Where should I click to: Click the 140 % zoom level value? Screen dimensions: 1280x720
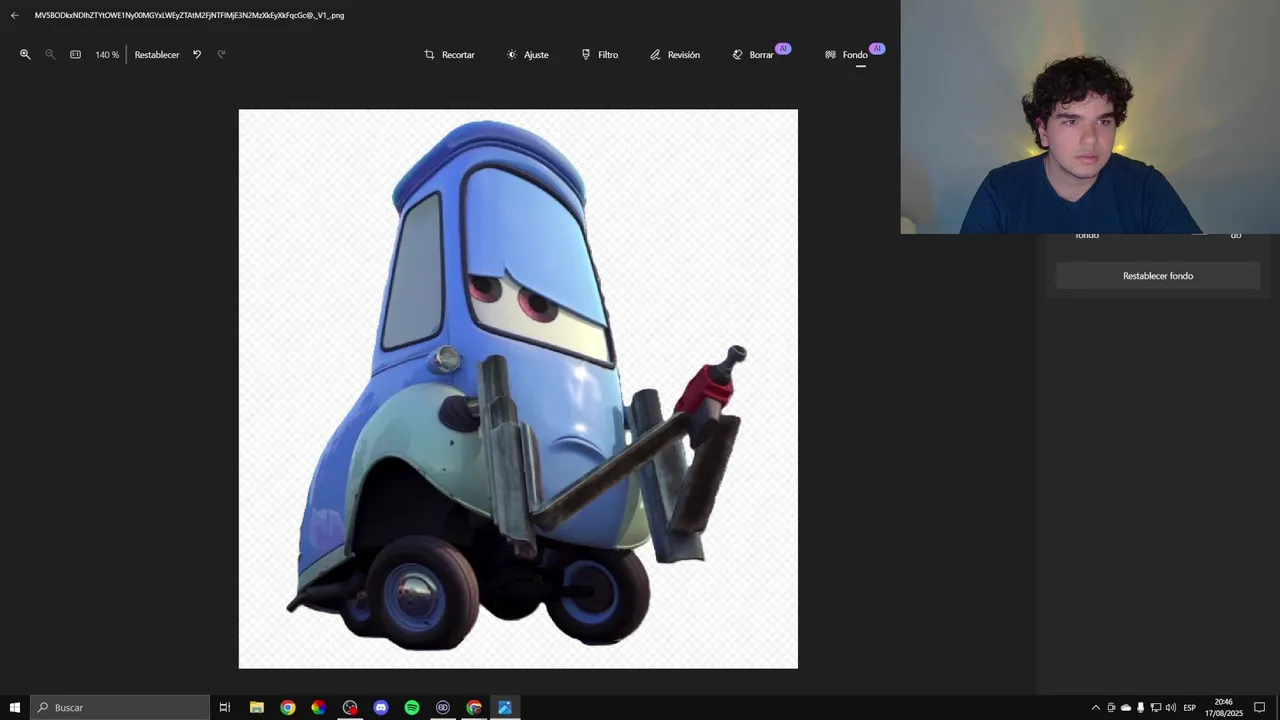[x=107, y=55]
